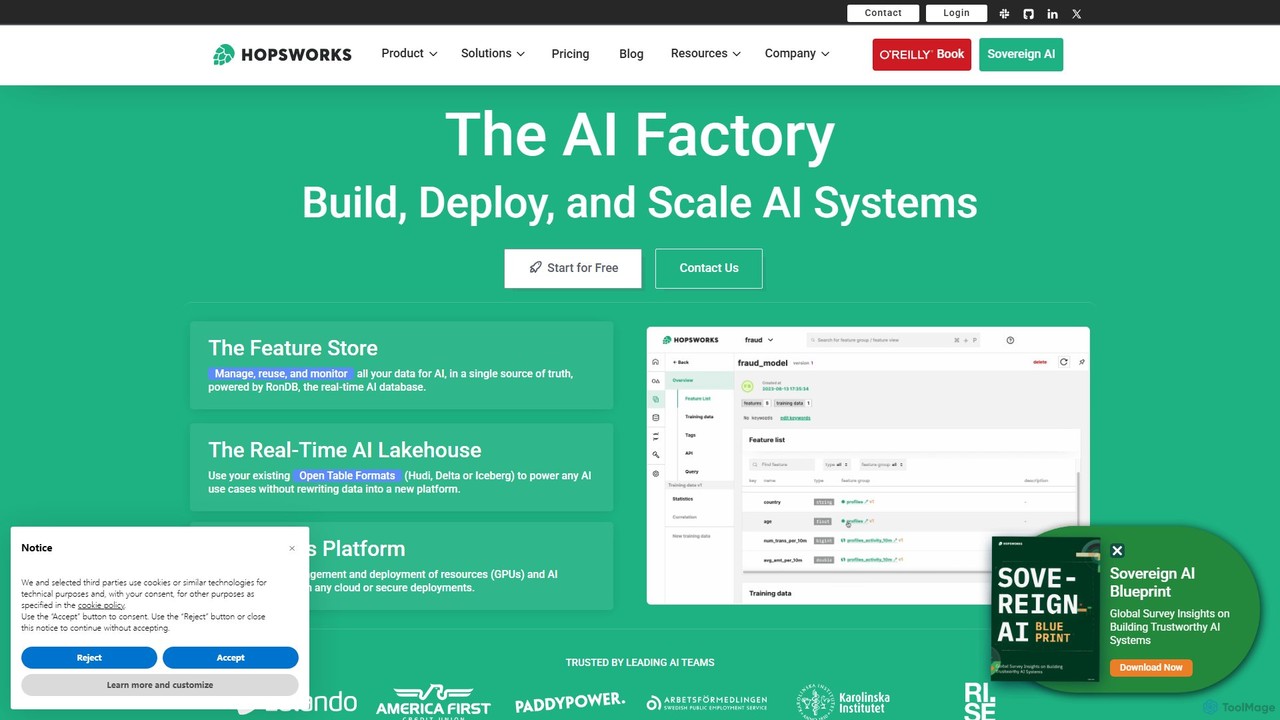
Task: Click Learn more and customize
Action: [160, 685]
